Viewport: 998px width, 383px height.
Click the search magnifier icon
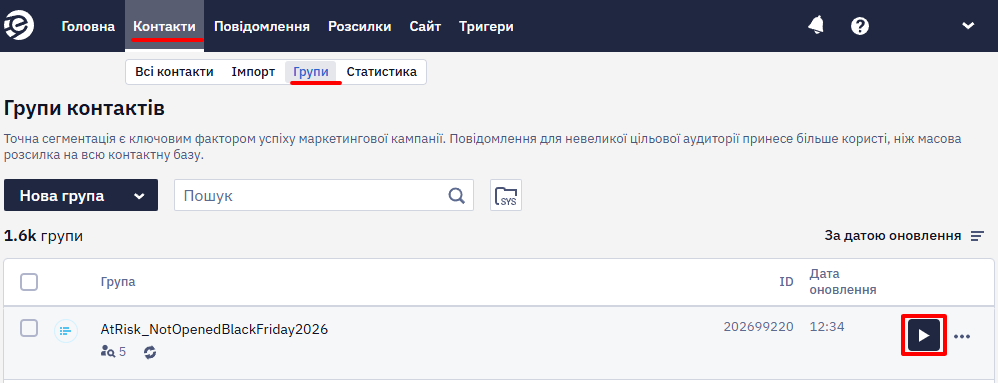[456, 195]
